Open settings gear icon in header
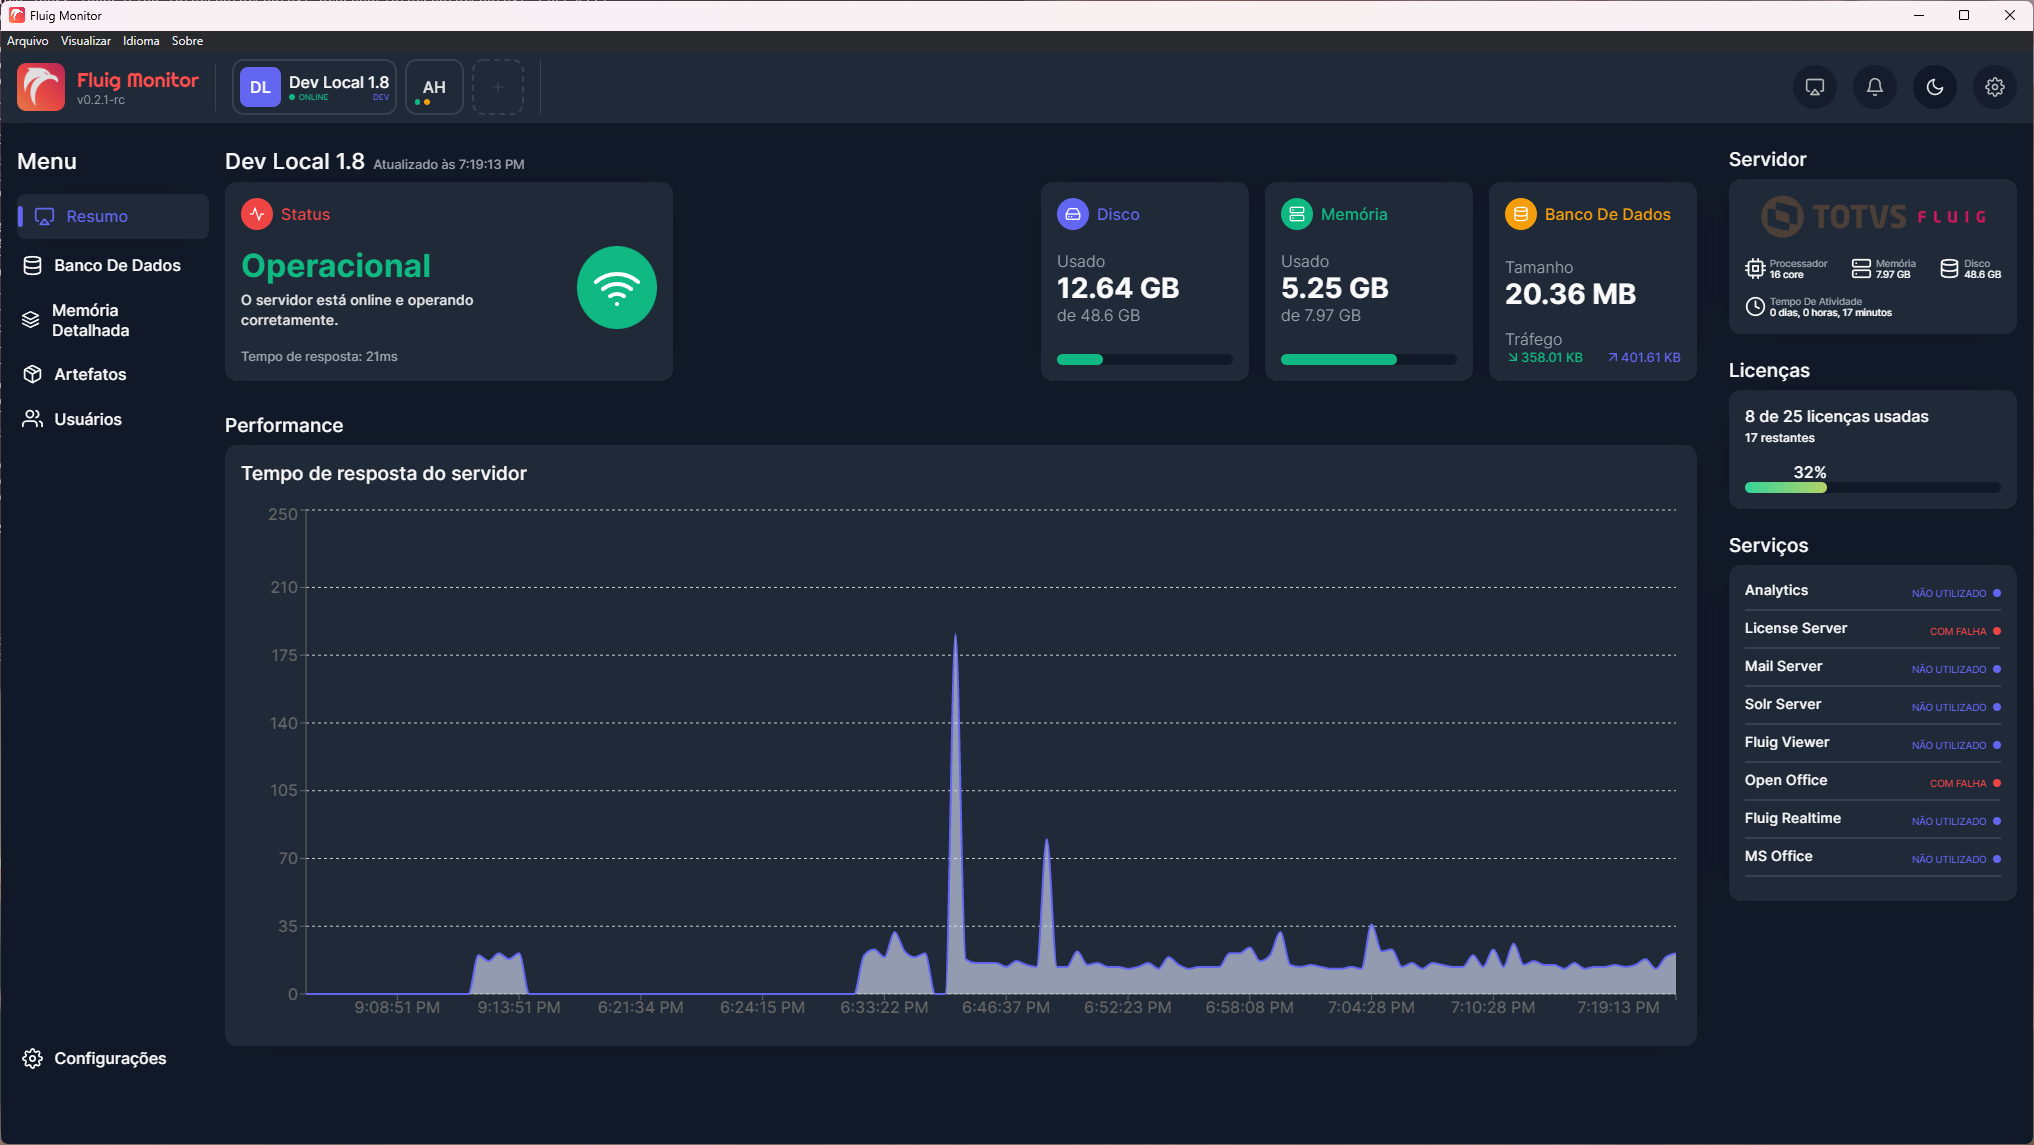 [x=1994, y=87]
